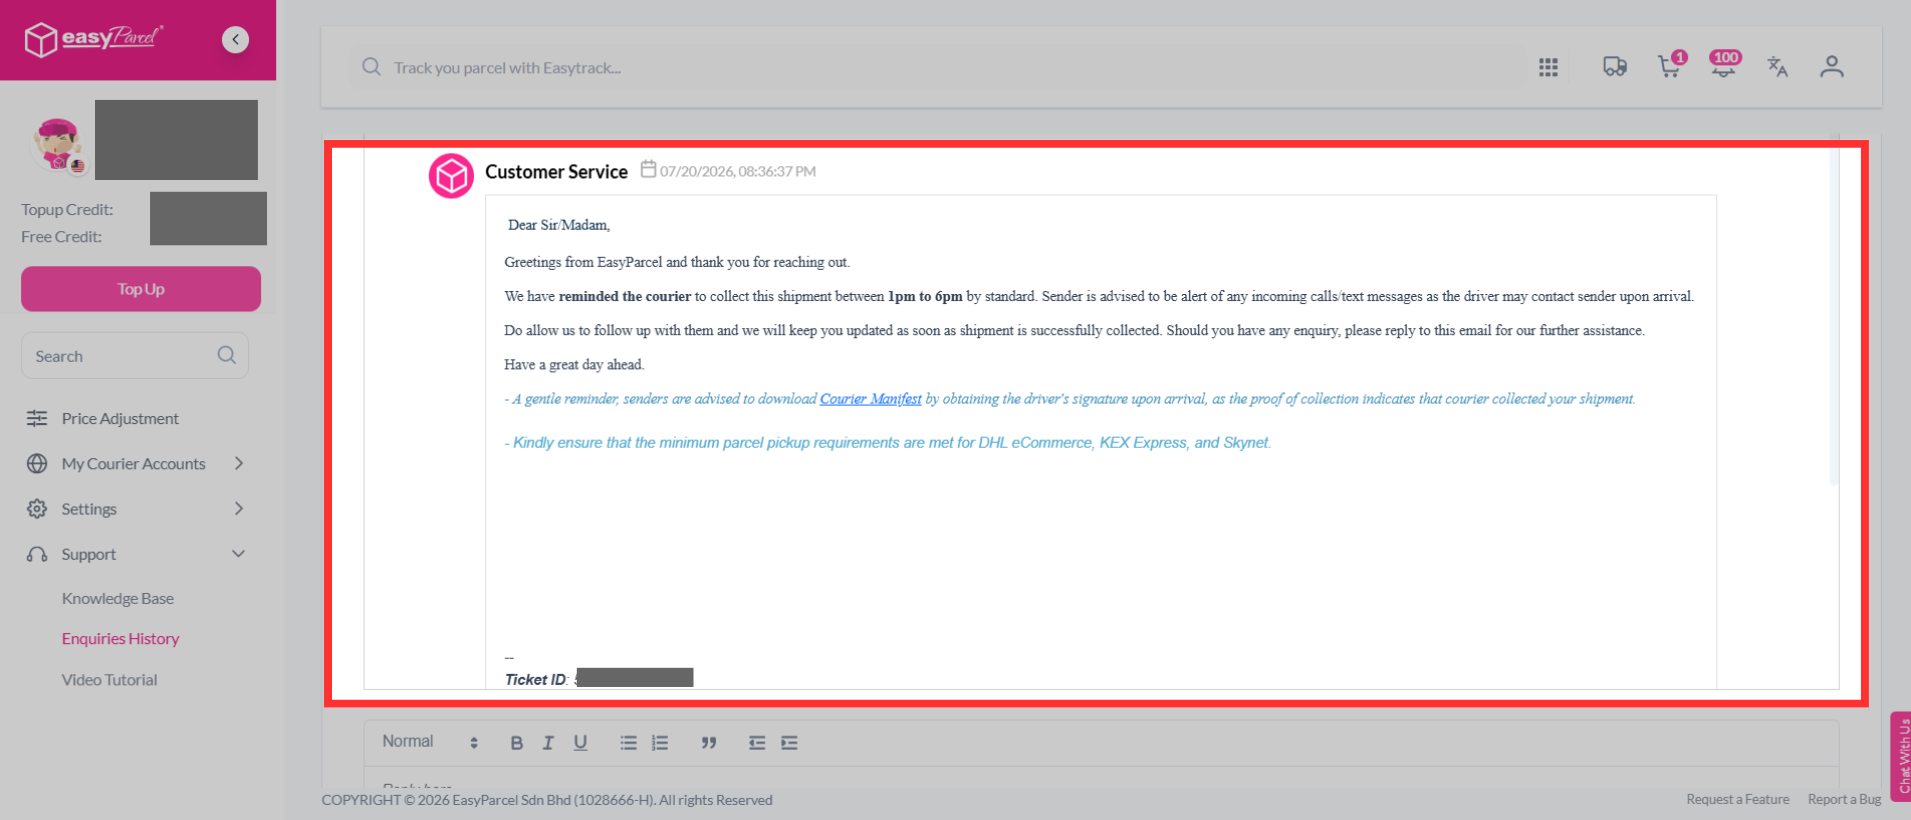Open the shopping cart
The width and height of the screenshot is (1911, 820).
[x=1670, y=66]
